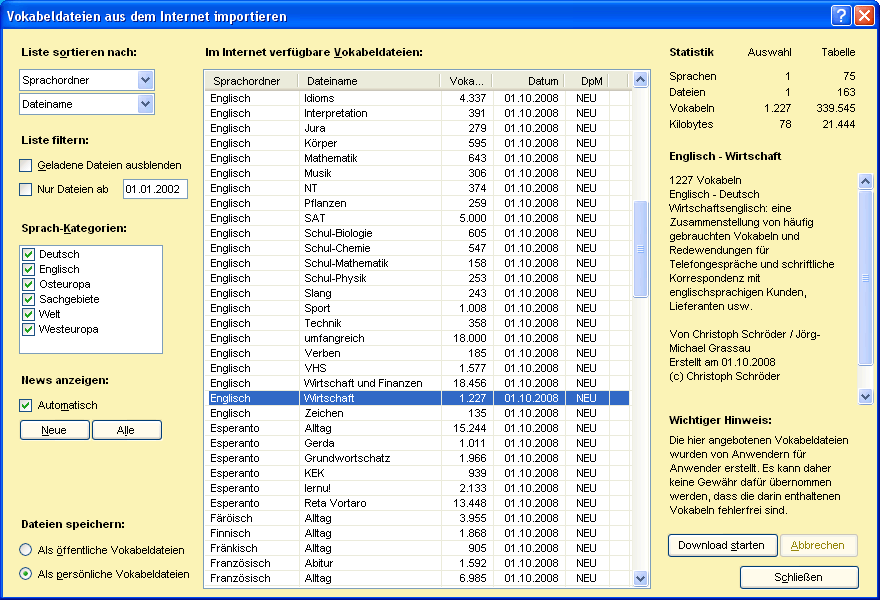
Task: Uncheck the Deutsch language category
Action: click(x=29, y=254)
